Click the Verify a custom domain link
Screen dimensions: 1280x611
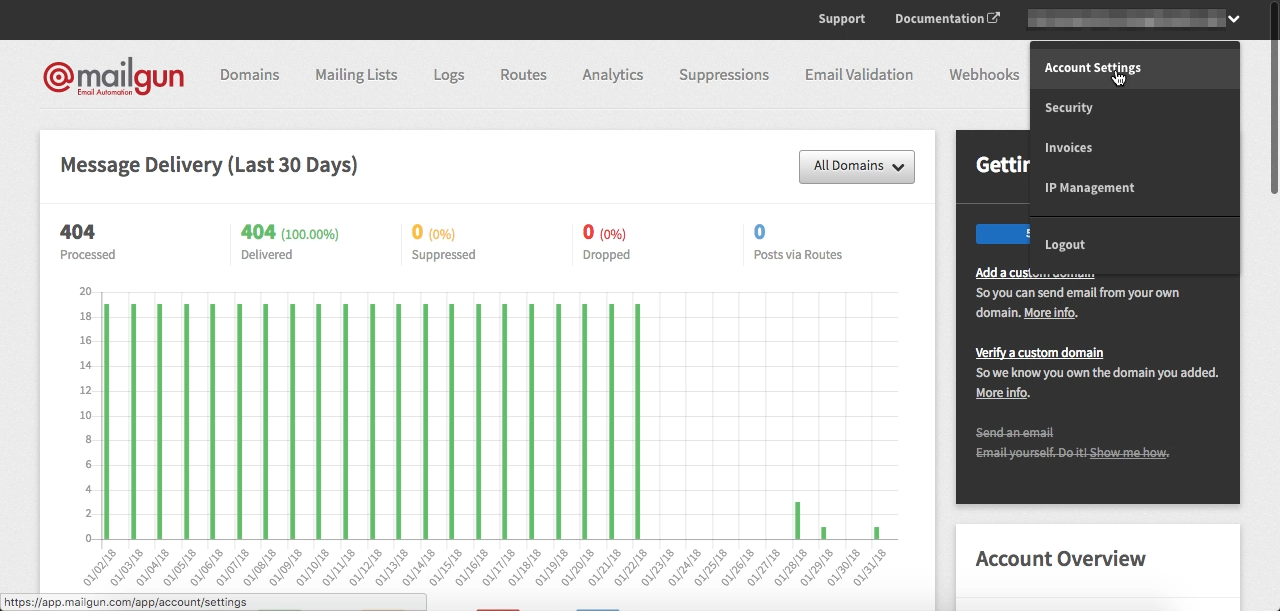coord(1039,352)
